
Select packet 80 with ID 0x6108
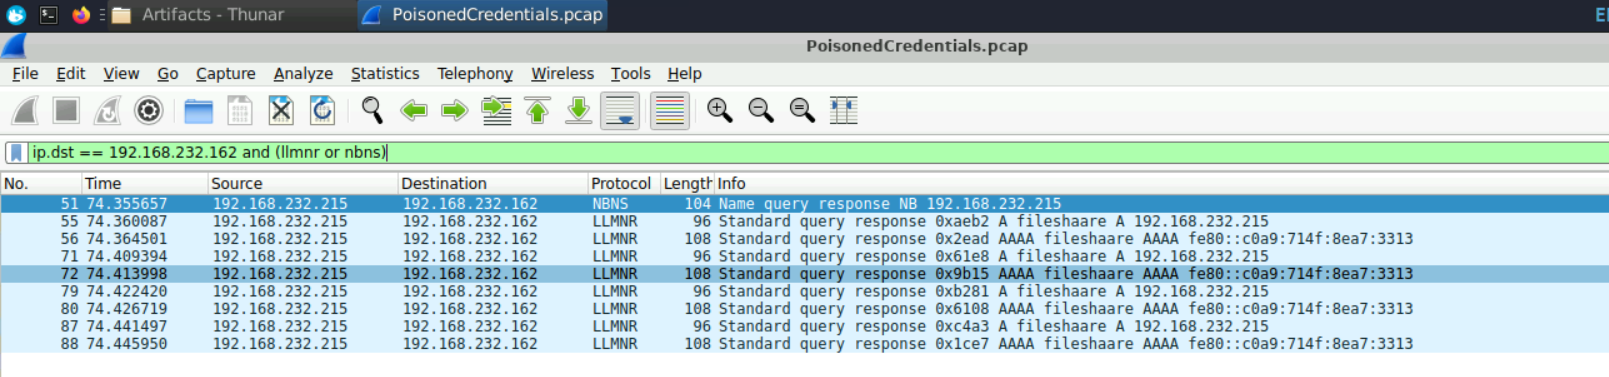pyautogui.click(x=804, y=308)
